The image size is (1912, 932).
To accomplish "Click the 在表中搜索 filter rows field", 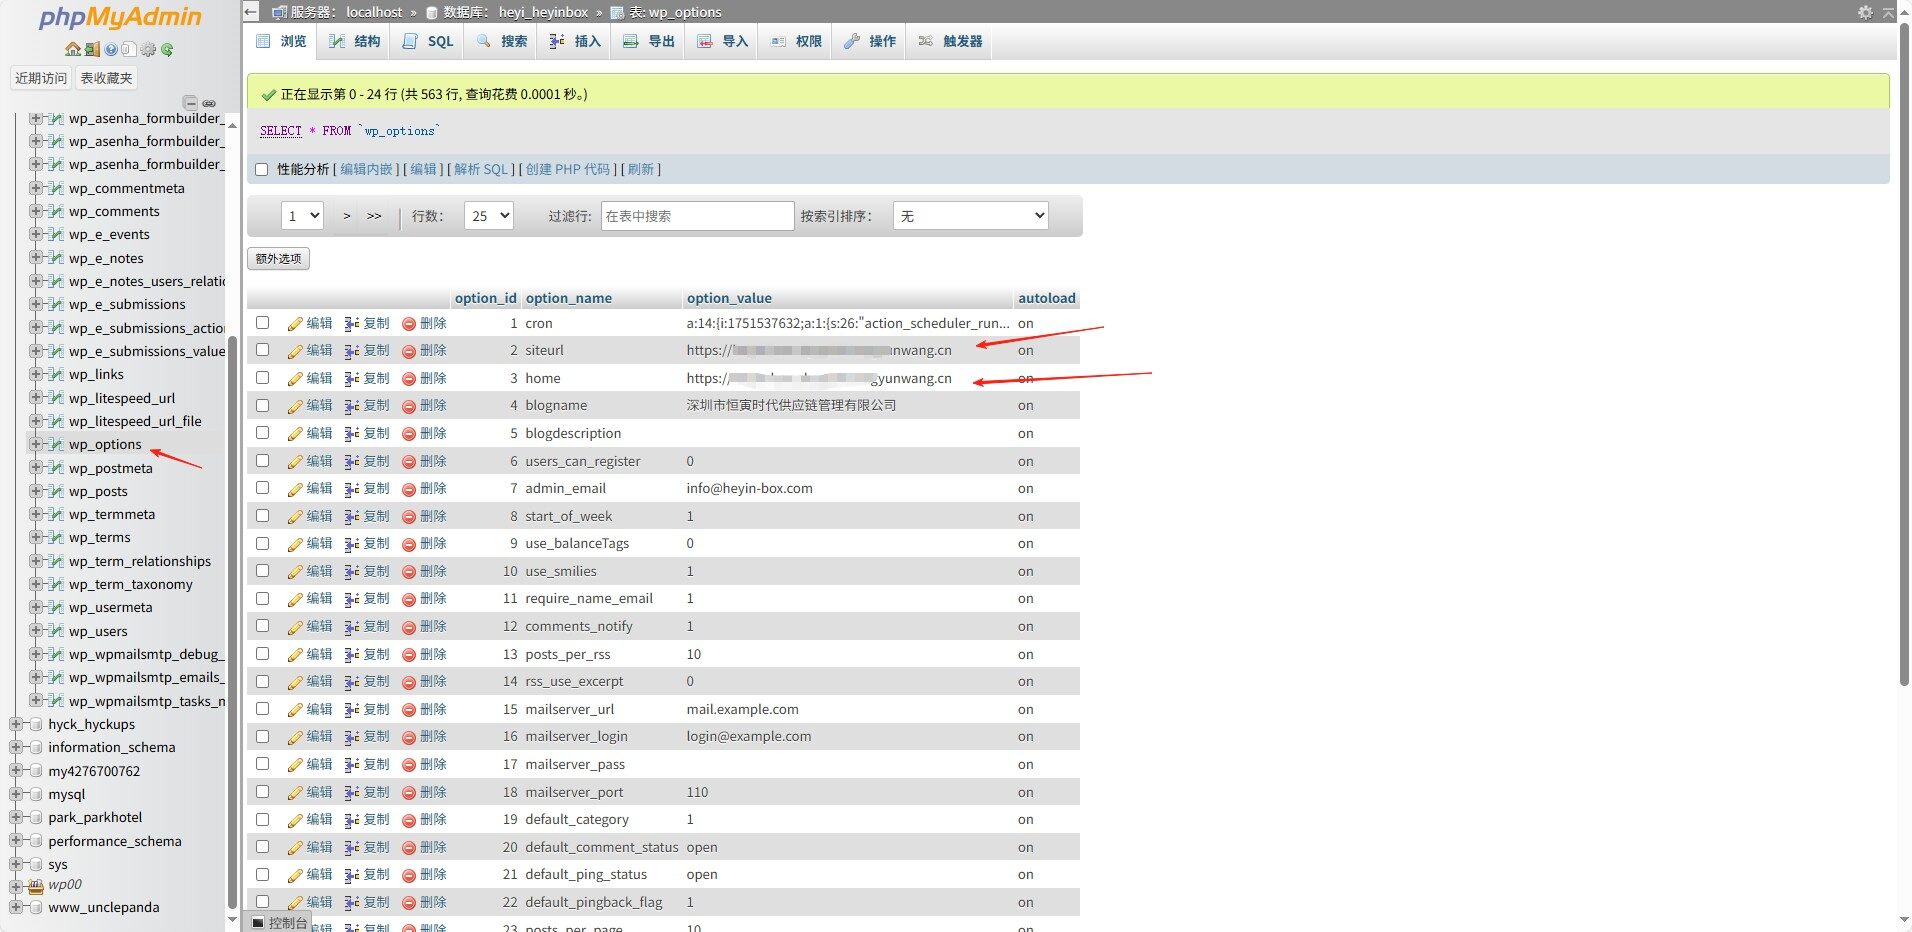I will 697,216.
